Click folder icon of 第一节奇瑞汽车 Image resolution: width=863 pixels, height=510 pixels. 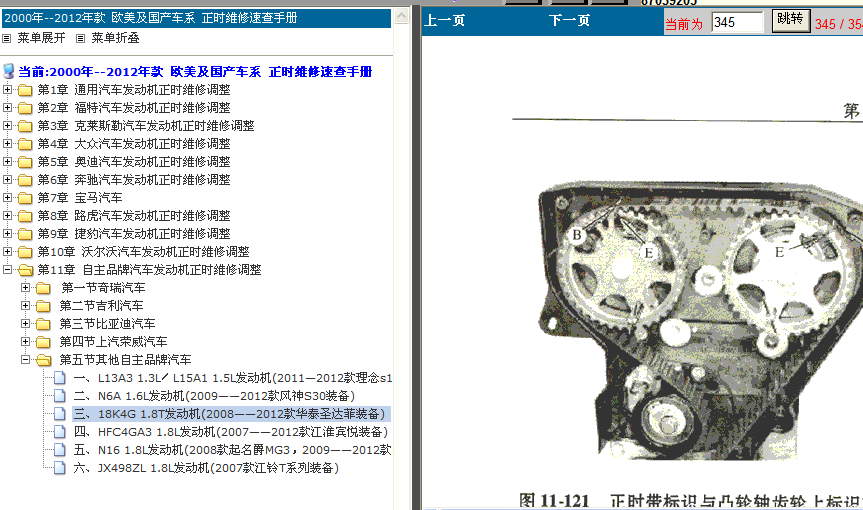pos(43,288)
